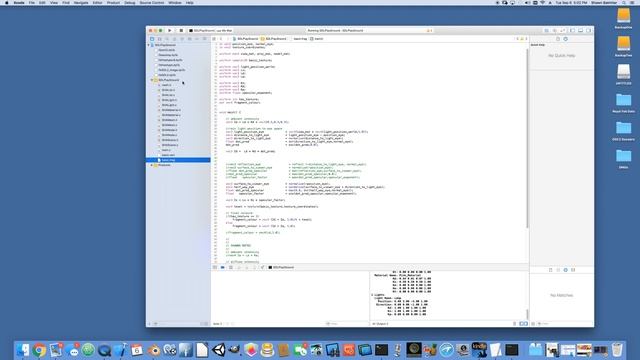Click Step Over in debug bar
Image resolution: width=640 pixels, height=360 pixels.
point(239,267)
